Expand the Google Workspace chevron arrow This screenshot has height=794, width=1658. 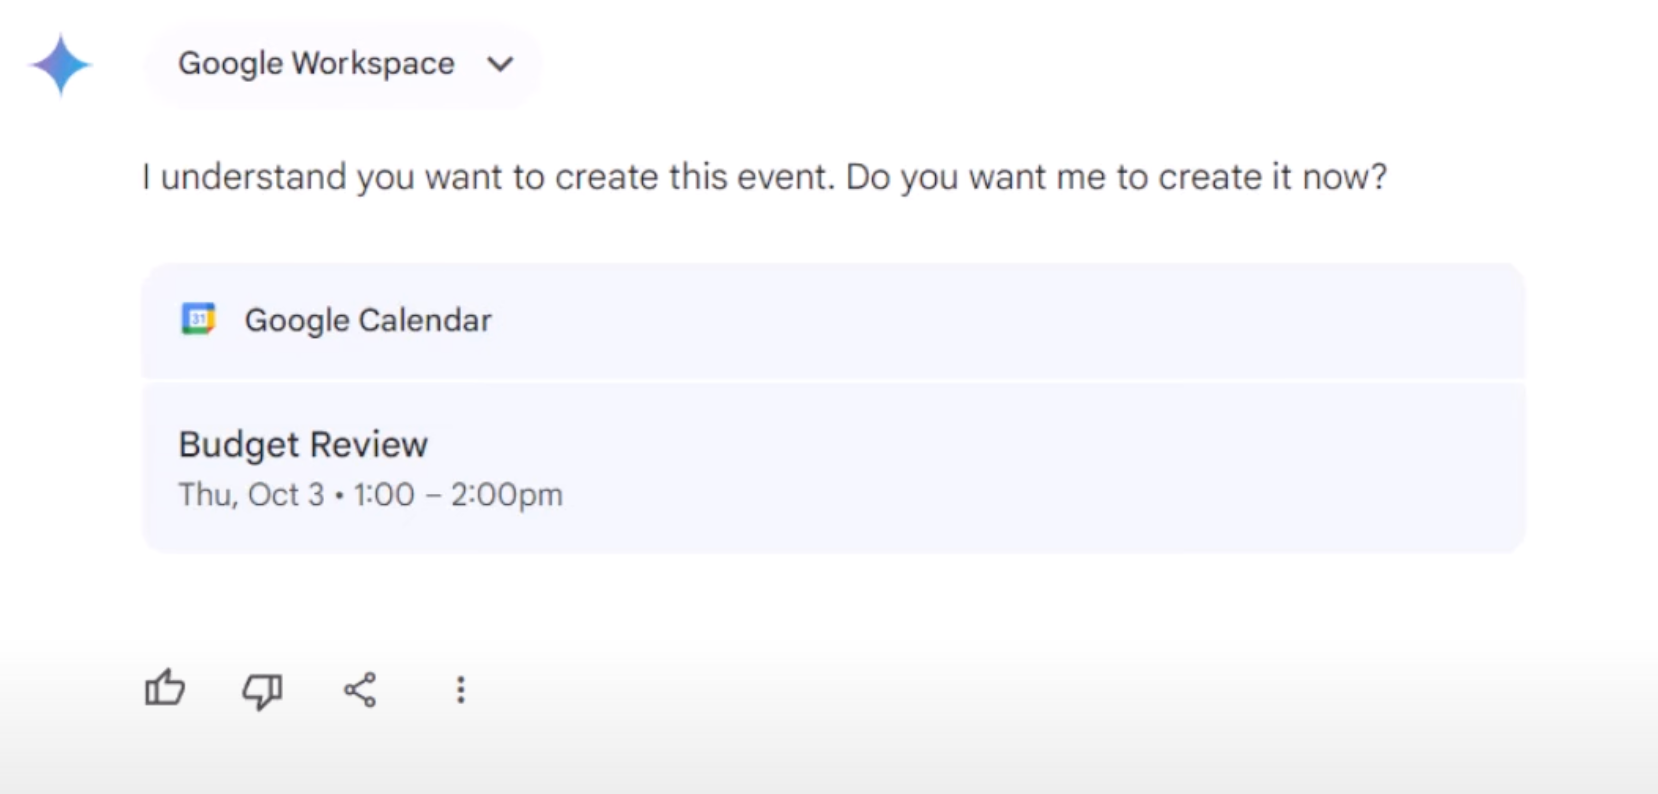(x=500, y=65)
